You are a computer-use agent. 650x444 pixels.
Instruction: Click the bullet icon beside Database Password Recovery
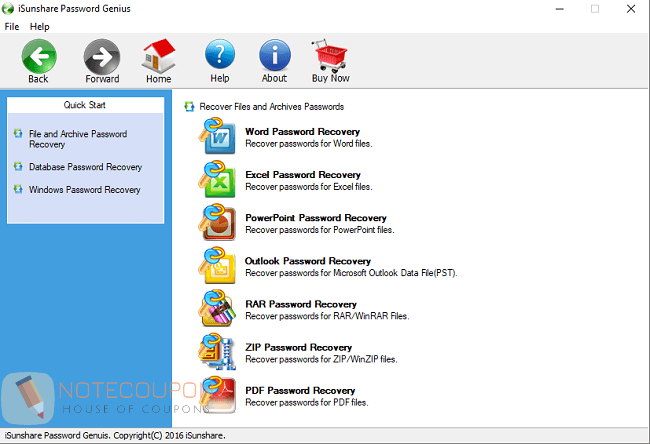pos(18,167)
